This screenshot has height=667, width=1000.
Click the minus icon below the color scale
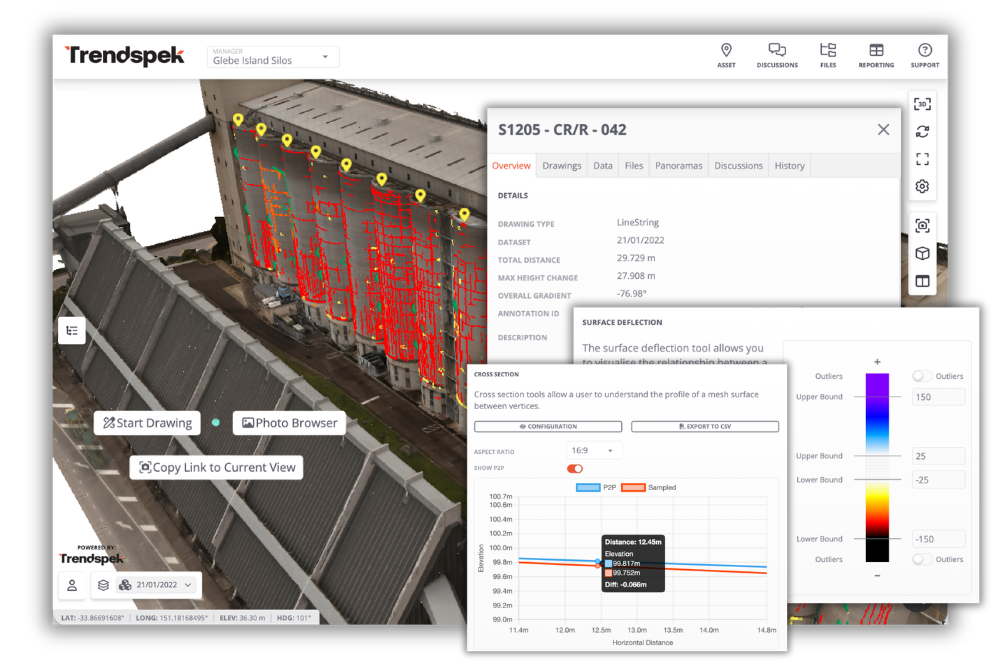pyautogui.click(x=877, y=575)
